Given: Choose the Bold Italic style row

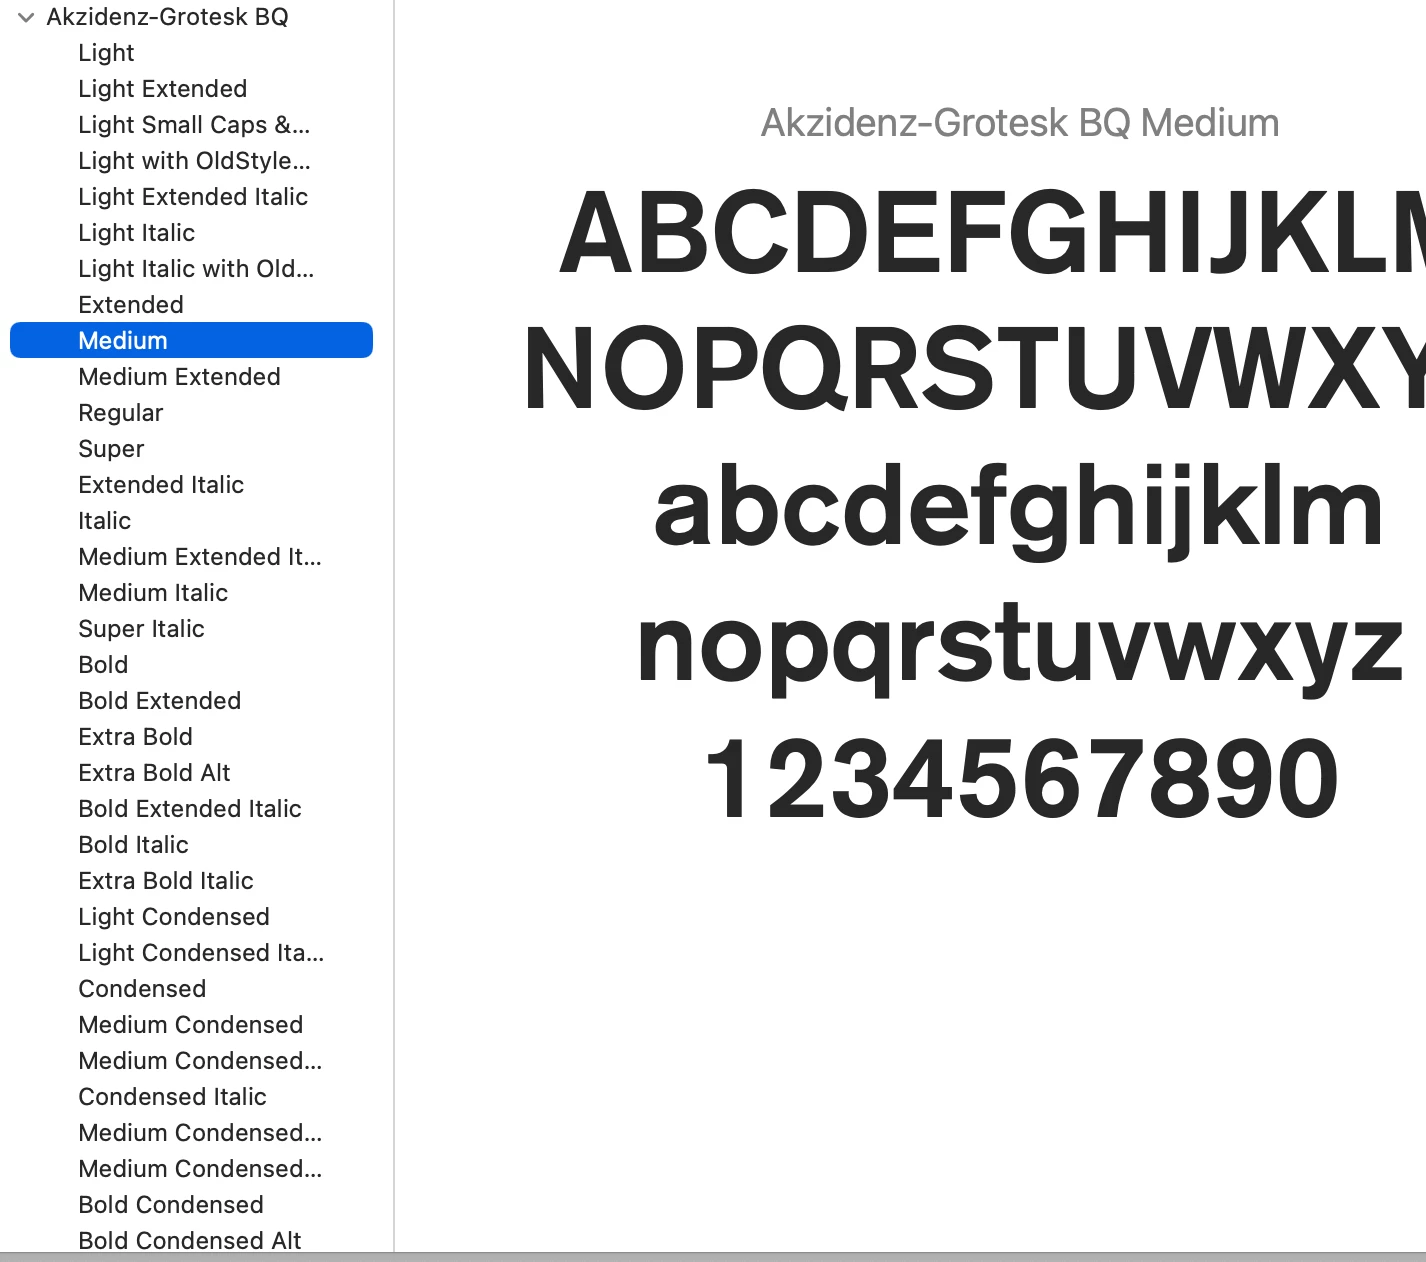Looking at the screenshot, I should coord(191,845).
